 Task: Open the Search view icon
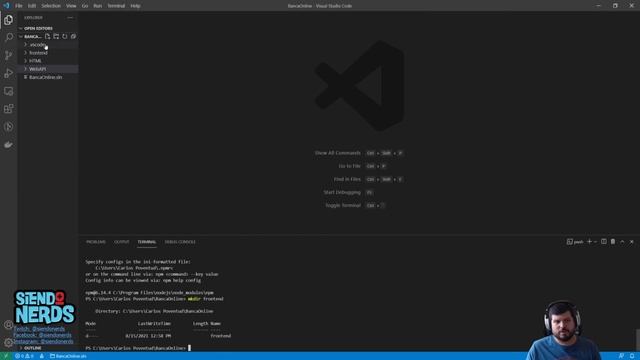pos(9,38)
